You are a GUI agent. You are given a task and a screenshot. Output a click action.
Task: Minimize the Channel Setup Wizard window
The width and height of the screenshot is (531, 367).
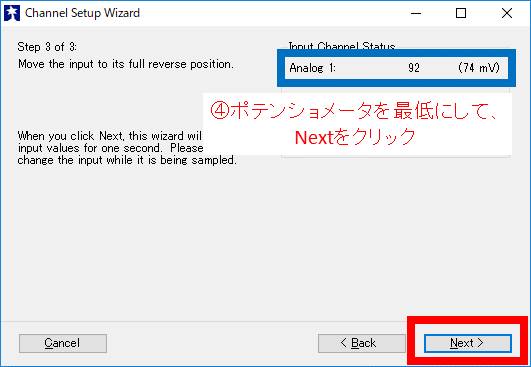416,13
